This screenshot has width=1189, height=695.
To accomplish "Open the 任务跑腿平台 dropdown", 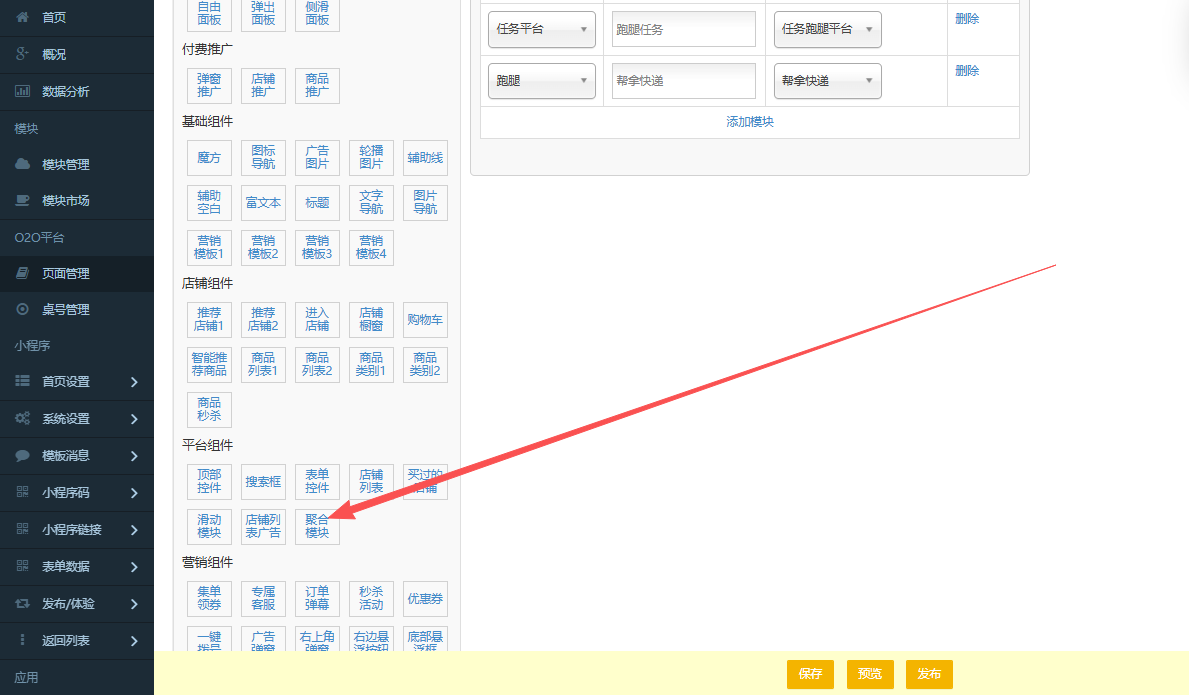I will click(x=827, y=29).
